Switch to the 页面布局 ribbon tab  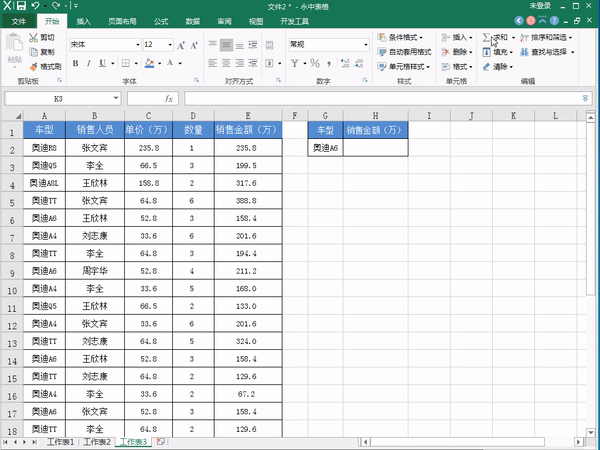click(122, 21)
